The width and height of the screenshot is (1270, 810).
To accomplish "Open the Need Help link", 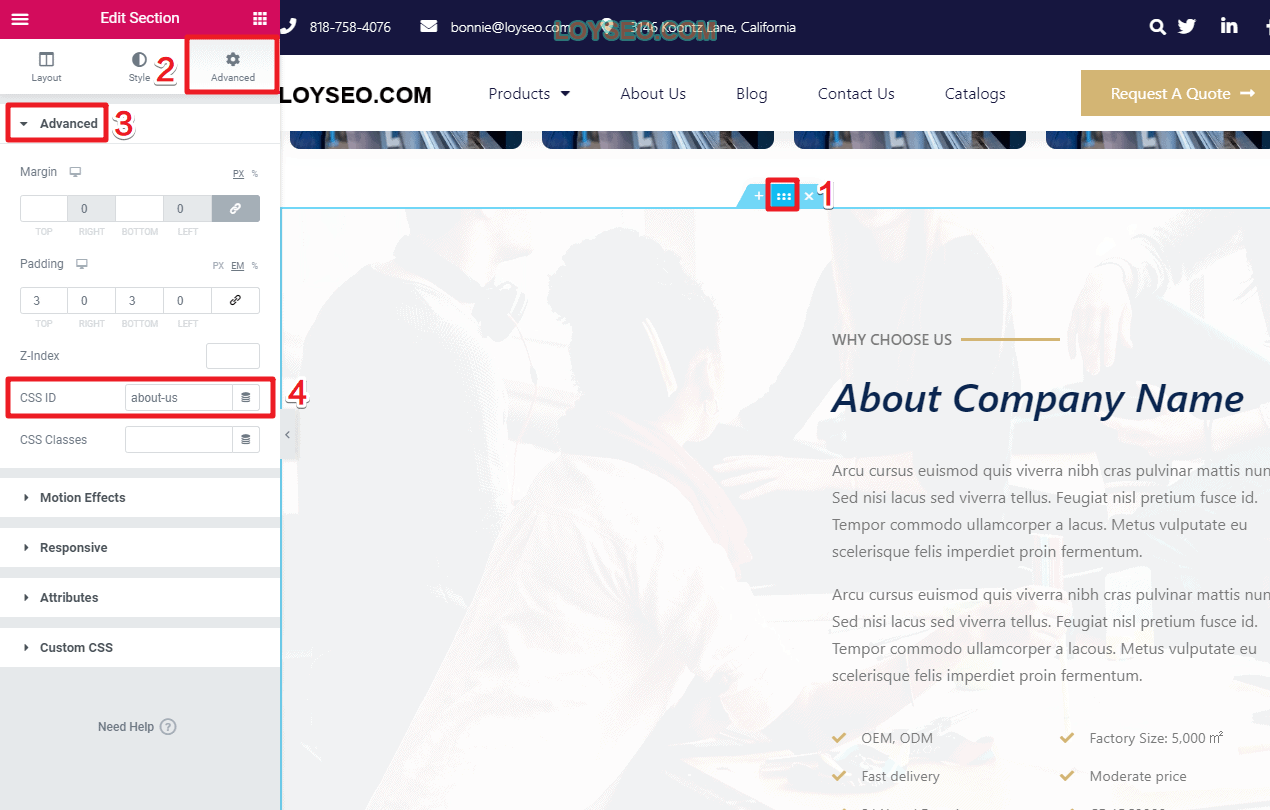I will pos(137,727).
